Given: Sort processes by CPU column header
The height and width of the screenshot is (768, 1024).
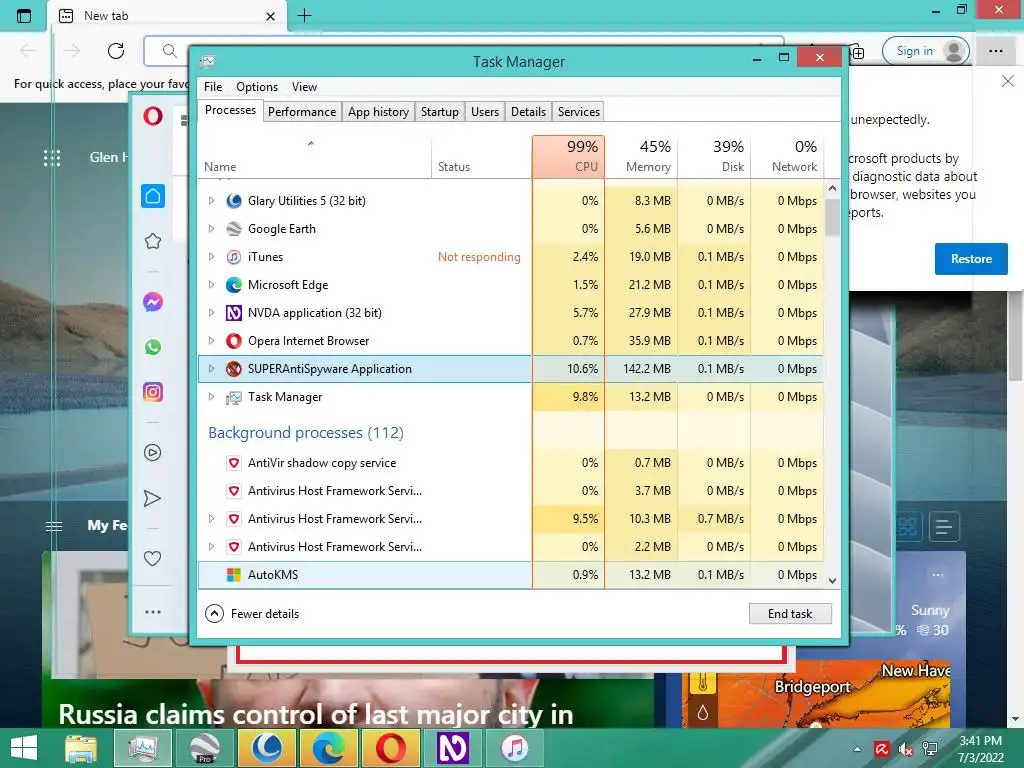Looking at the screenshot, I should (x=568, y=156).
